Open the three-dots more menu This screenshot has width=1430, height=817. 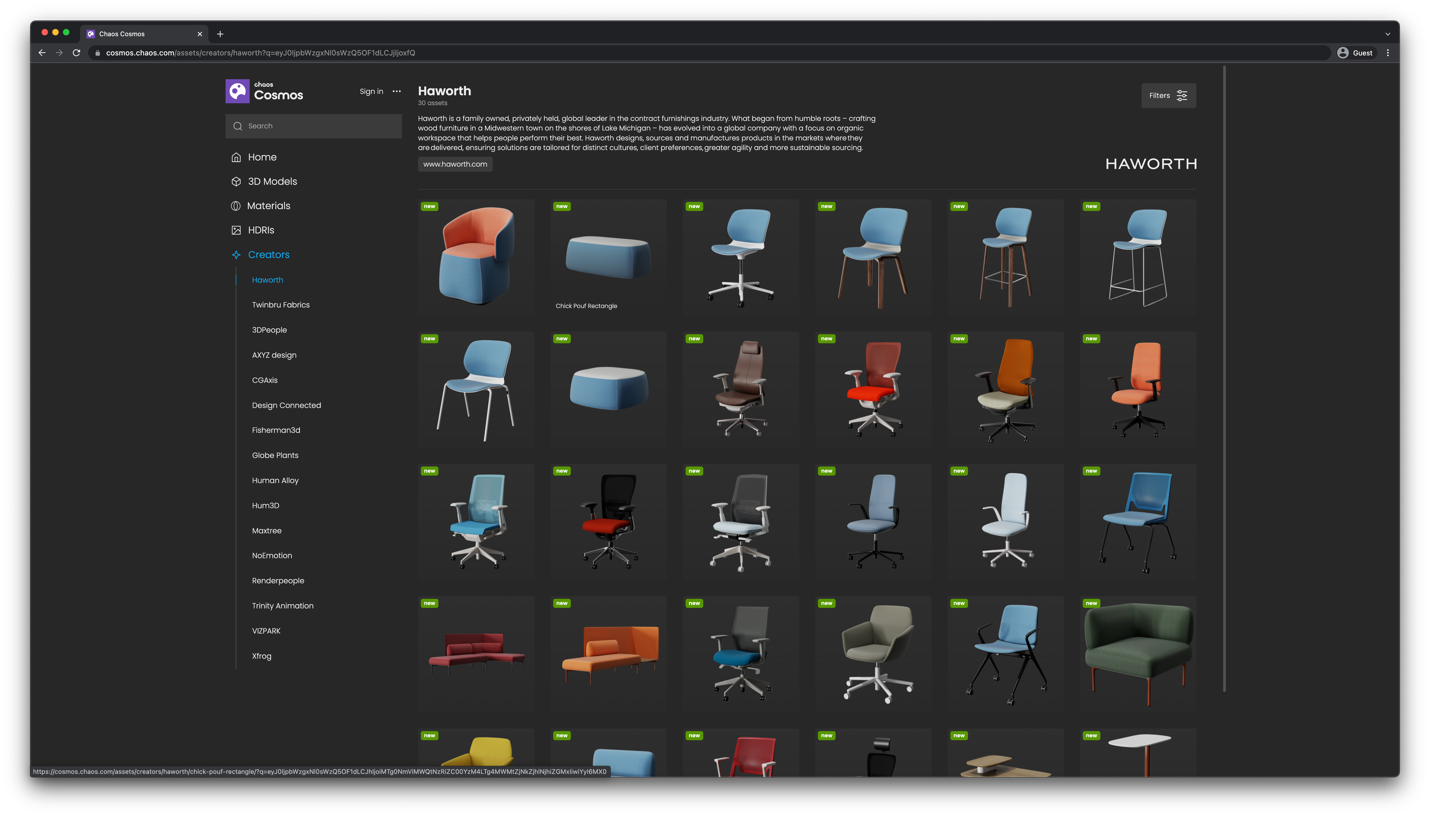397,91
